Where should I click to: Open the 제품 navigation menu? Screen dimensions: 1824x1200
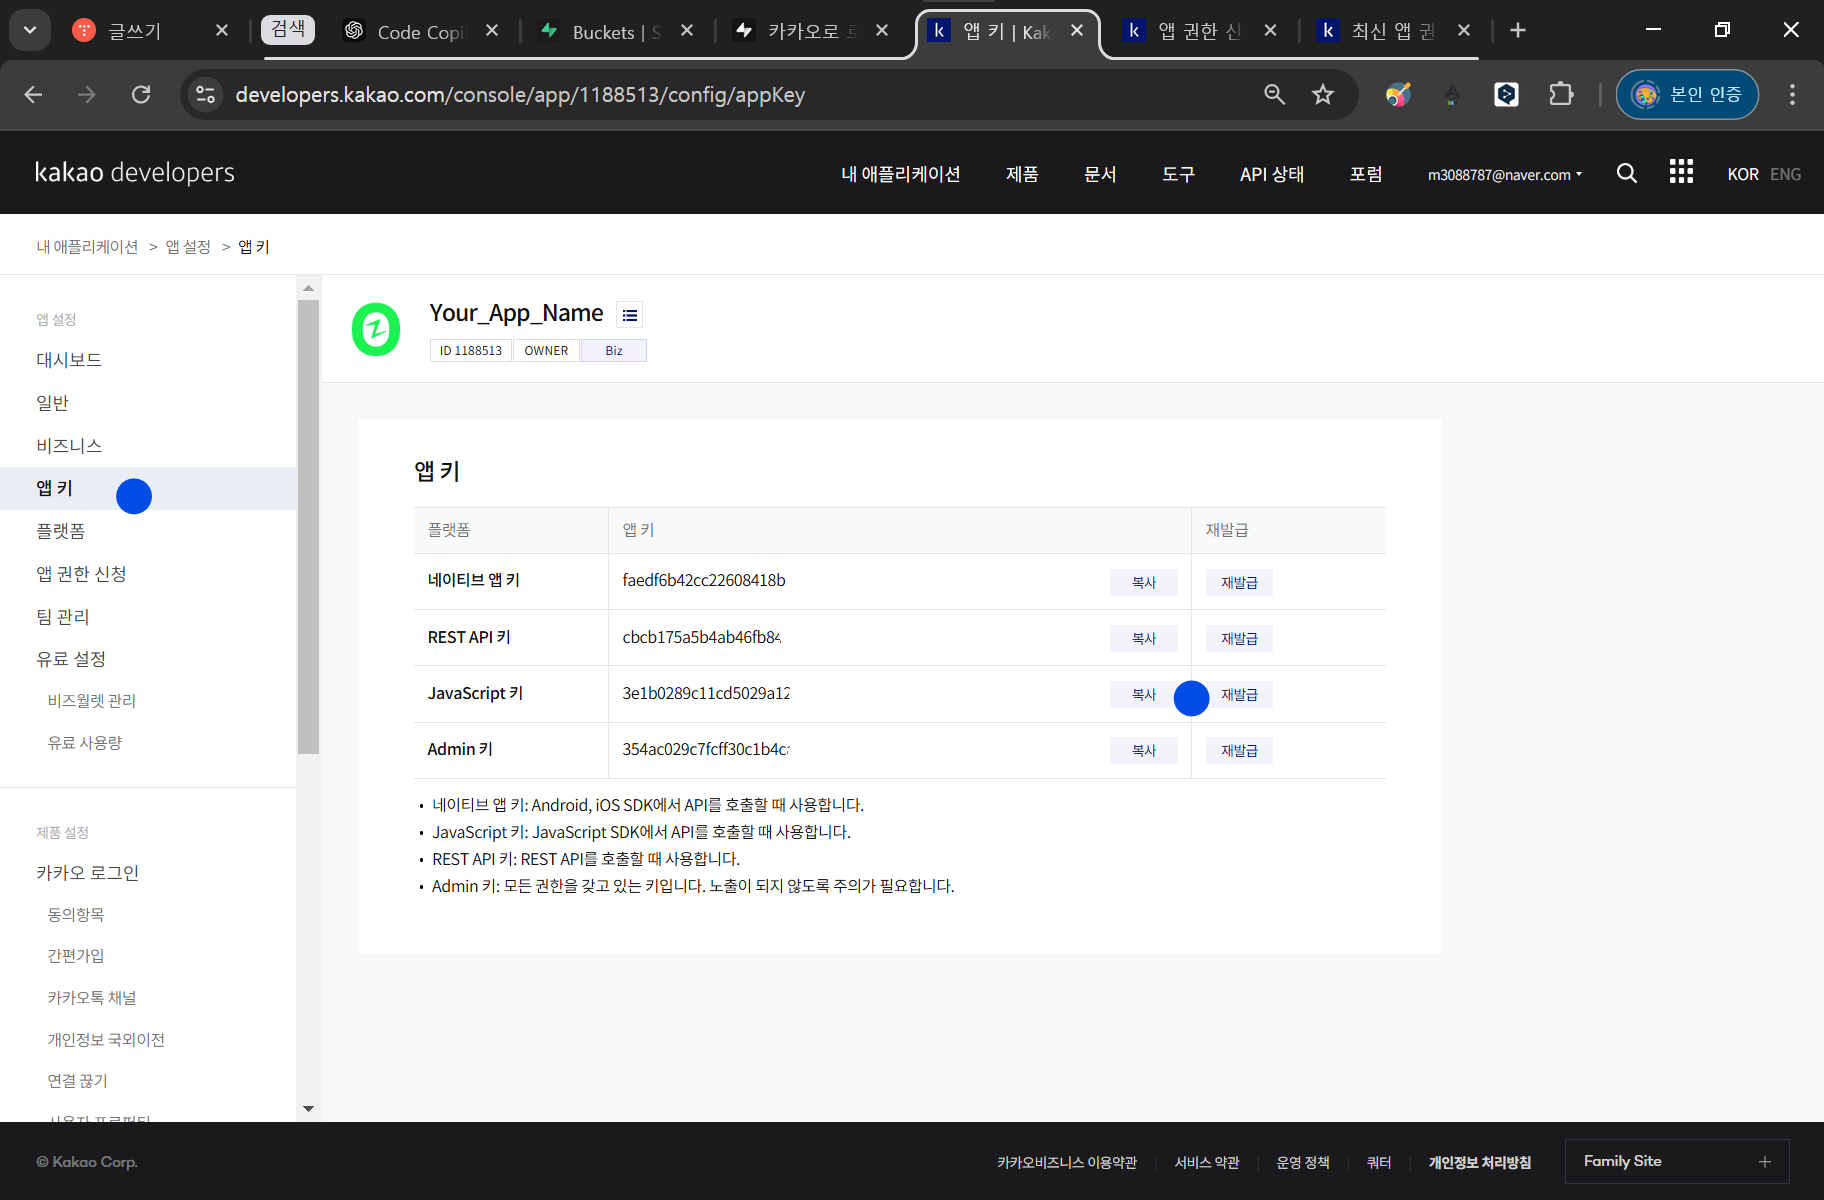coord(1022,174)
